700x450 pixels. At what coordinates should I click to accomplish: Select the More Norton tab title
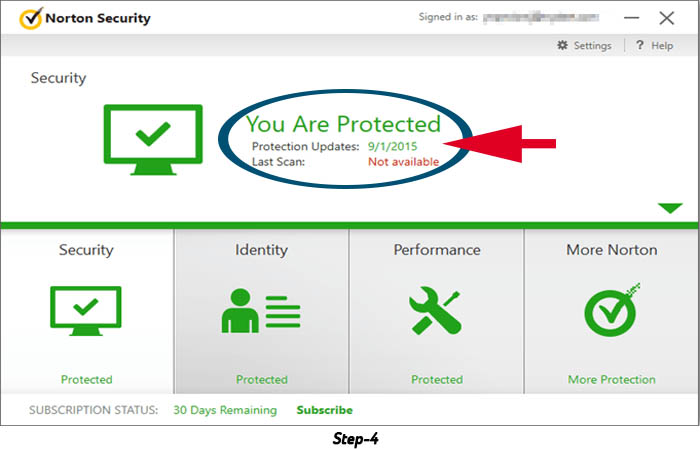[612, 250]
